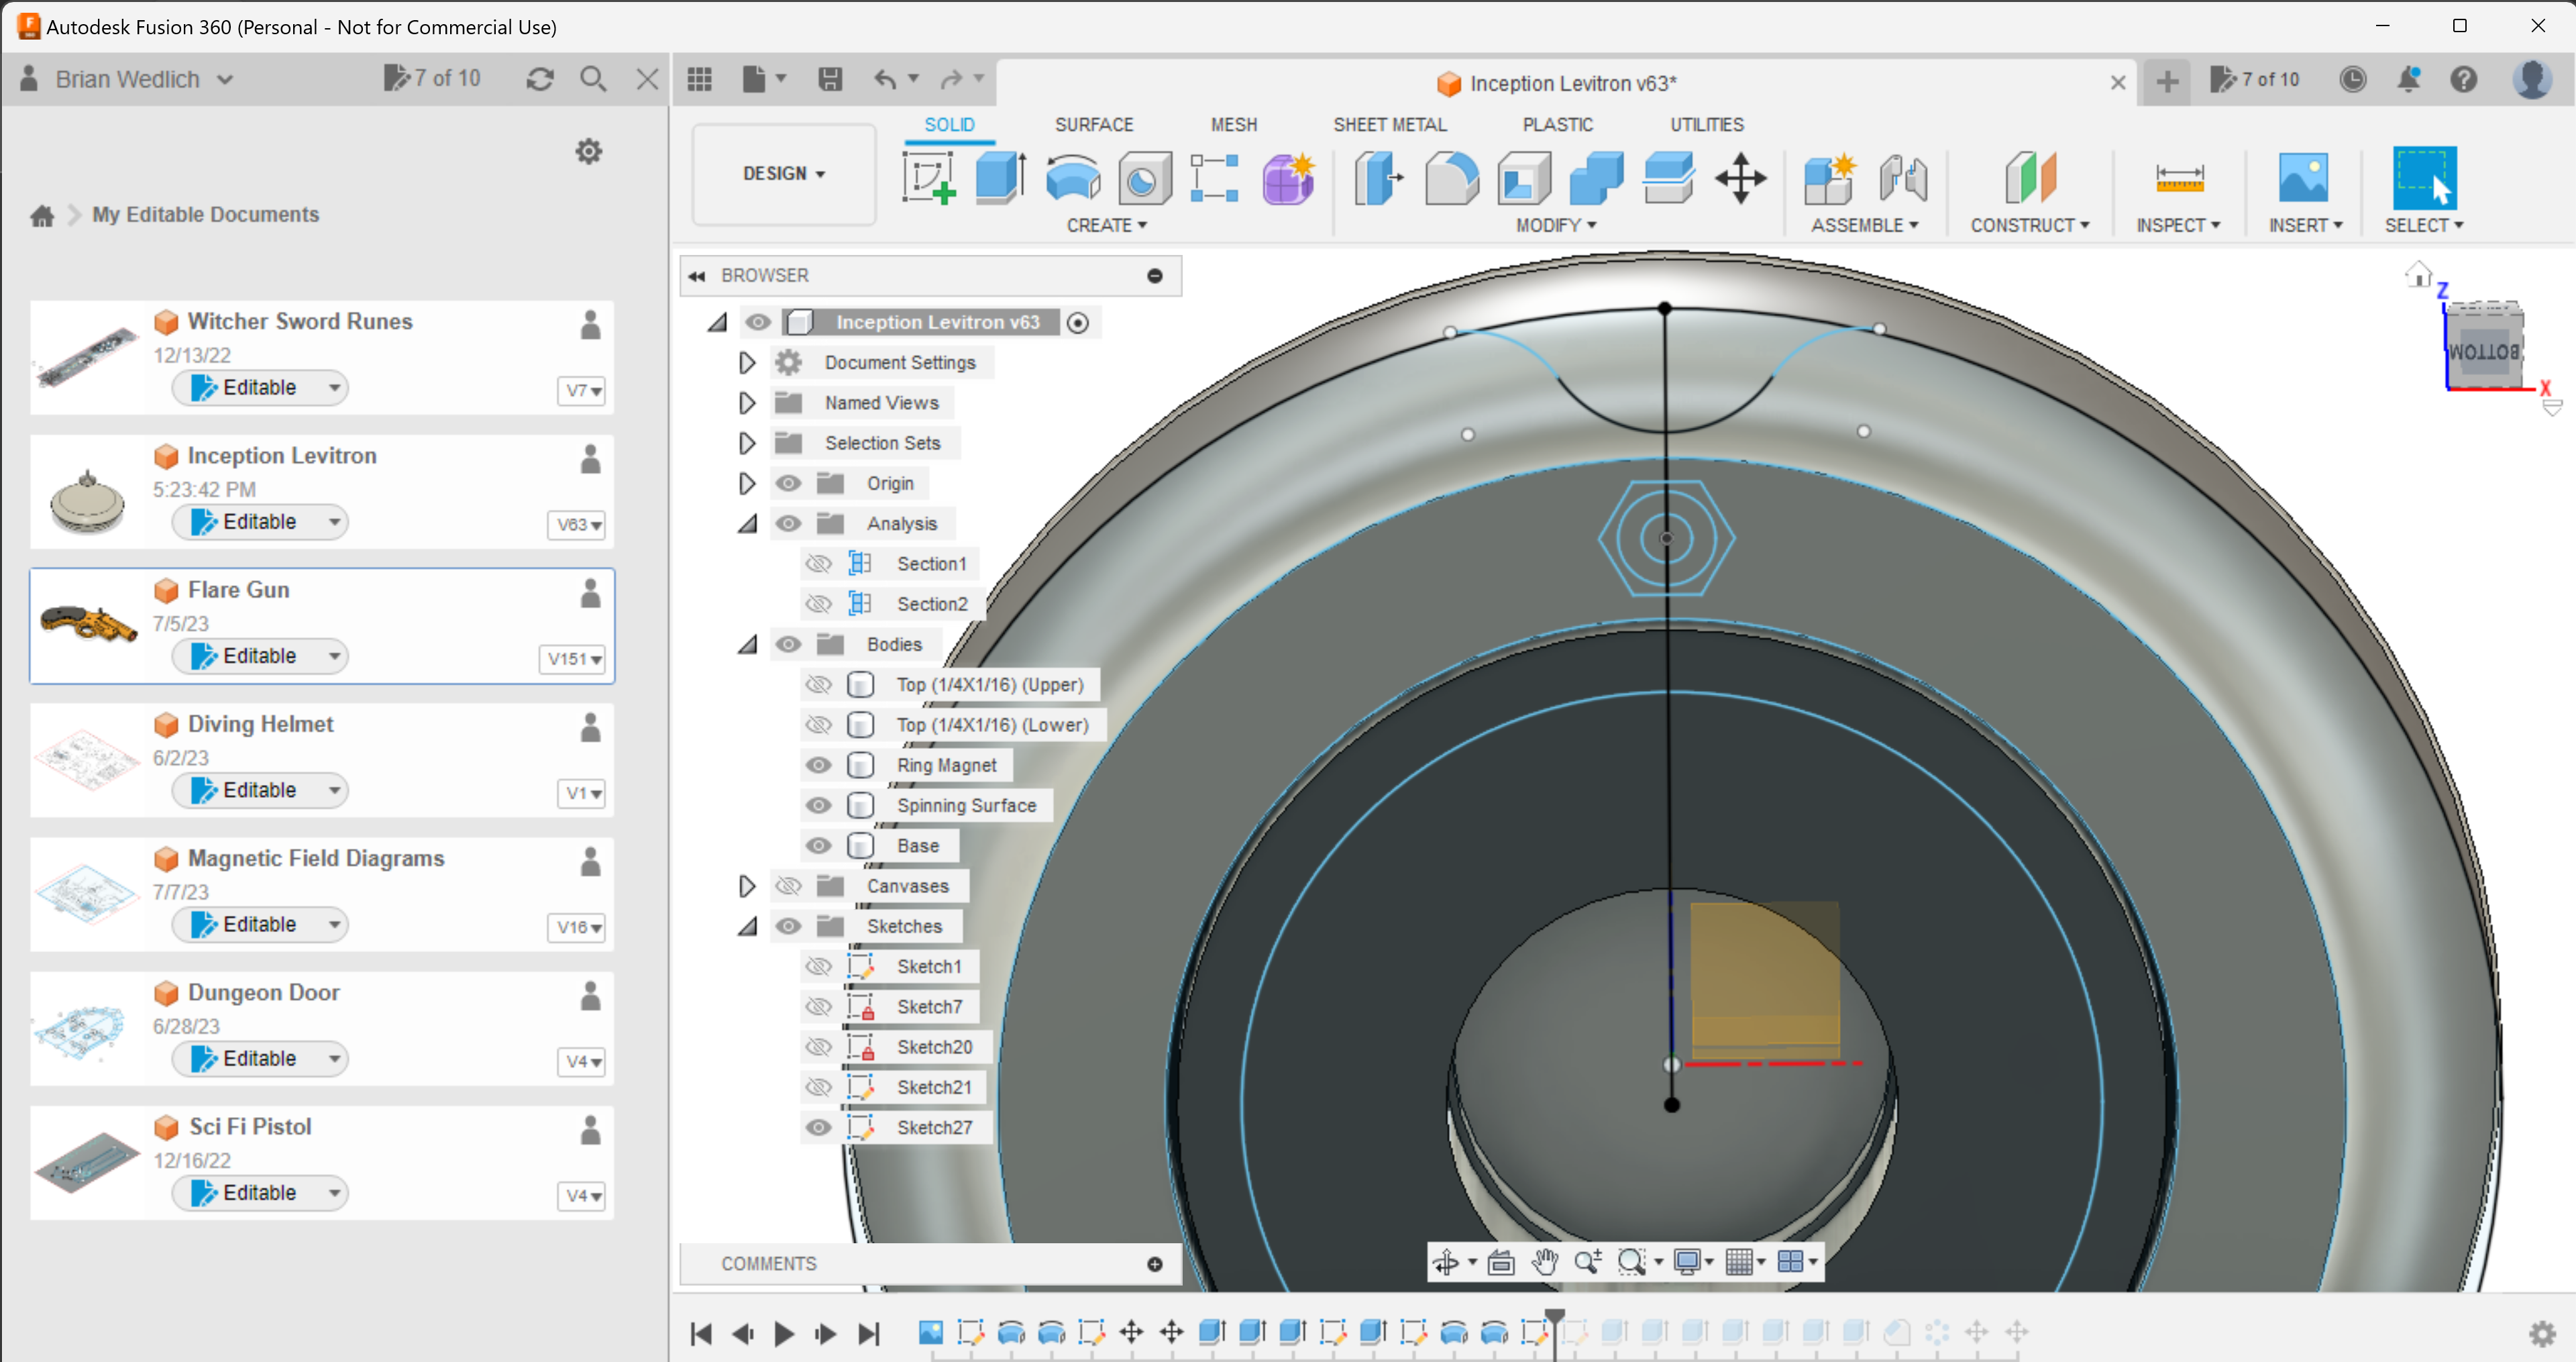Select the Joint tool in Assemble
Viewport: 2576px width, 1362px height.
click(x=1901, y=178)
